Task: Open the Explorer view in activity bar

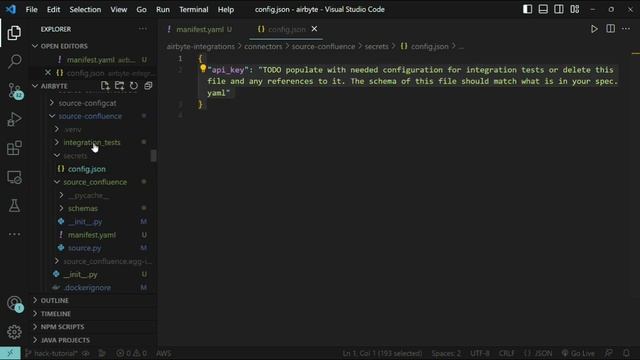Action: [x=14, y=33]
